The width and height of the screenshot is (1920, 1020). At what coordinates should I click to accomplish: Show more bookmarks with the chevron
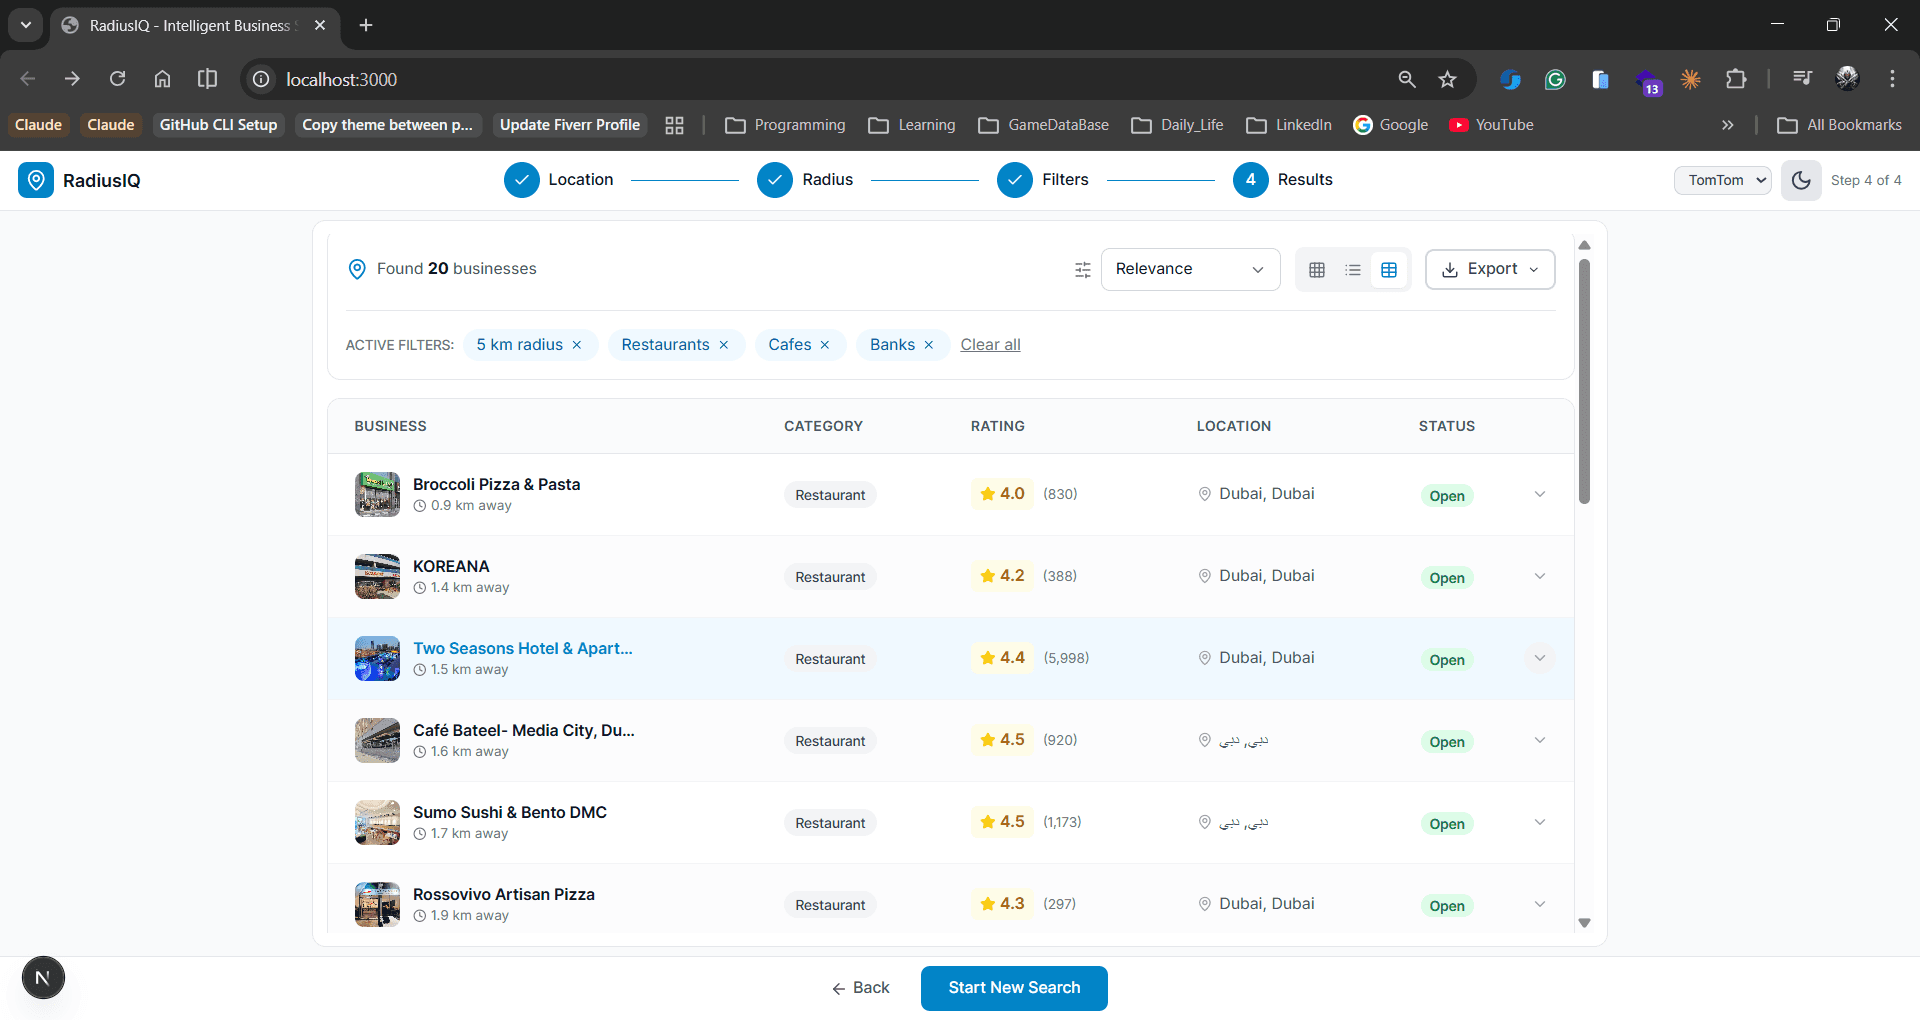[1727, 125]
